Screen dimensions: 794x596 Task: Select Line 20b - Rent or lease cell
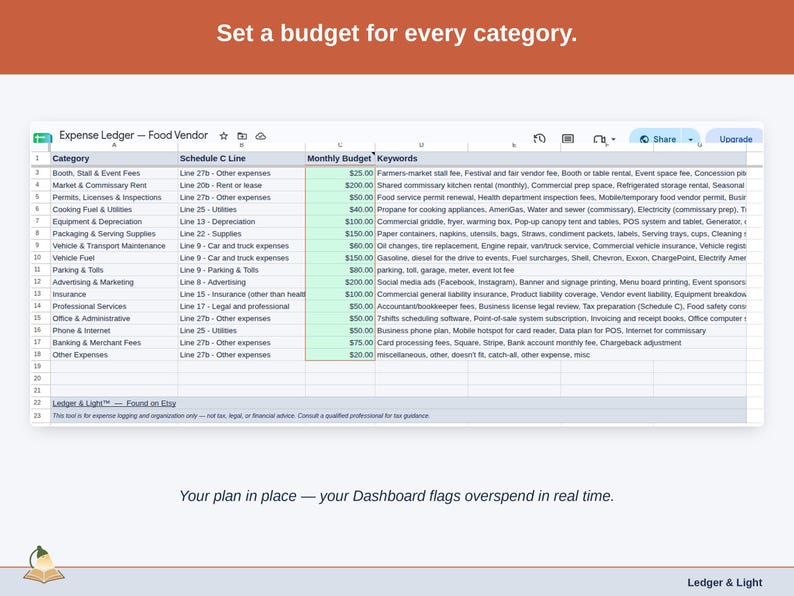coord(242,185)
